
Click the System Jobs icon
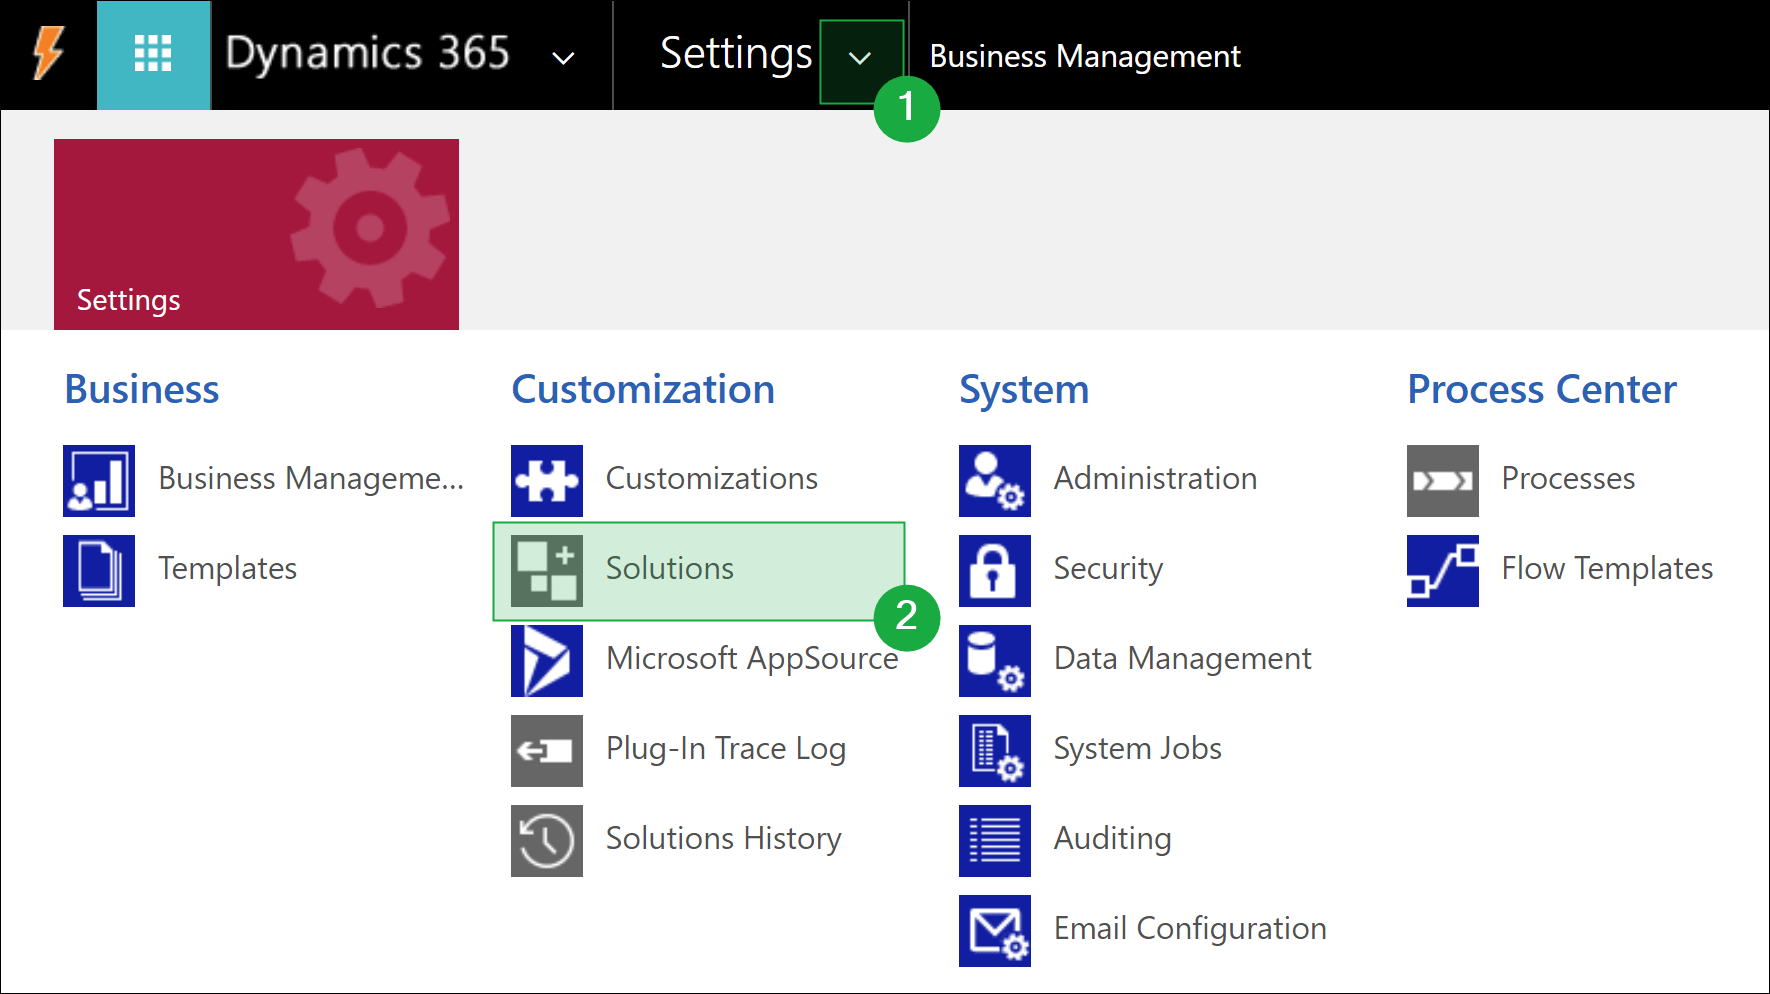pos(995,751)
